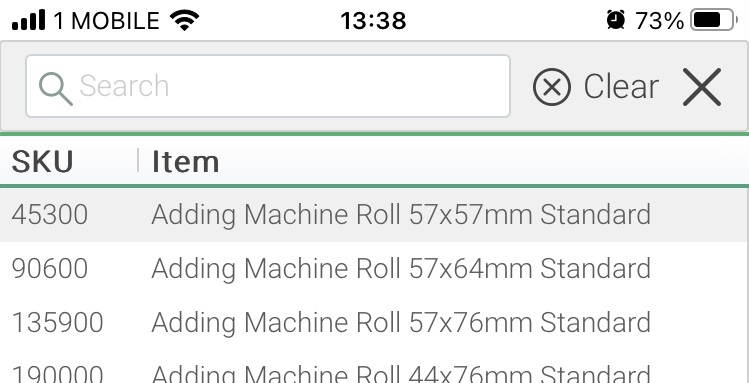This screenshot has width=749, height=383.
Task: Click Adding Machine Roll 57x57mm Standard
Action: click(x=401, y=215)
